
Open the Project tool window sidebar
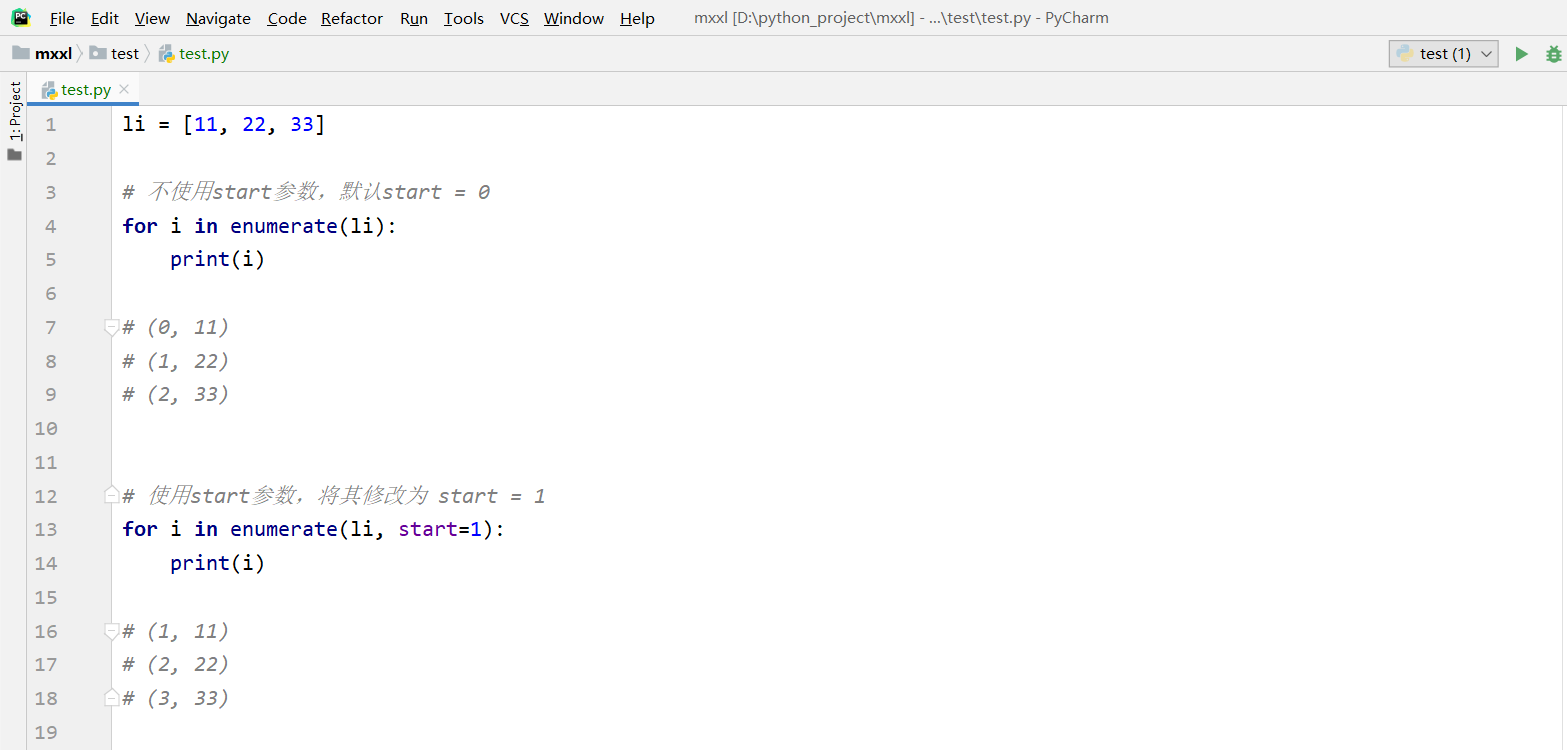pyautogui.click(x=15, y=110)
